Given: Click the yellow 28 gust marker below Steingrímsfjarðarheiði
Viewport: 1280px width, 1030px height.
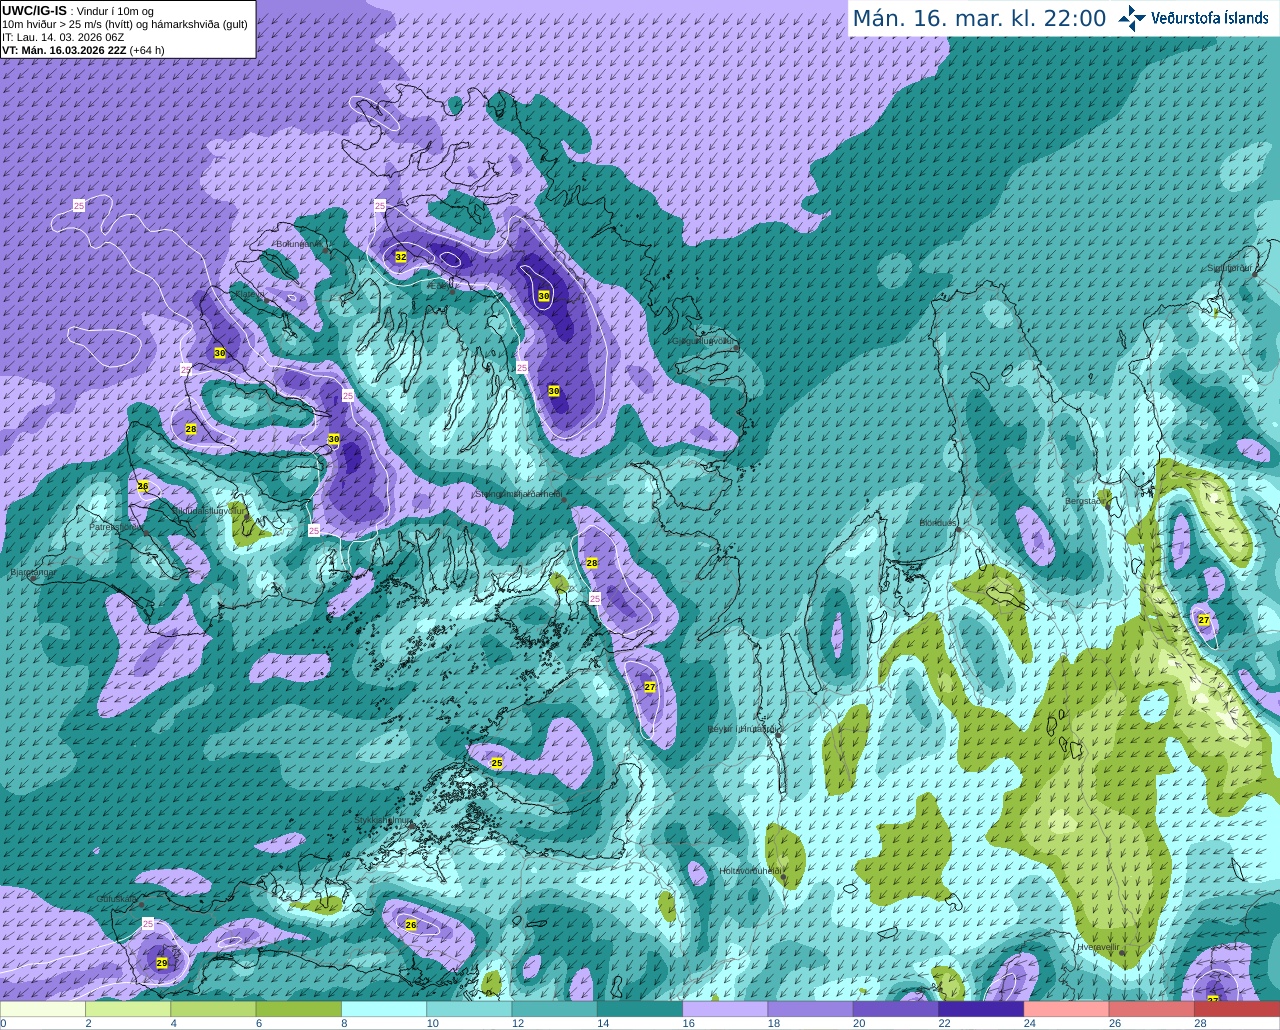Looking at the screenshot, I should point(592,563).
